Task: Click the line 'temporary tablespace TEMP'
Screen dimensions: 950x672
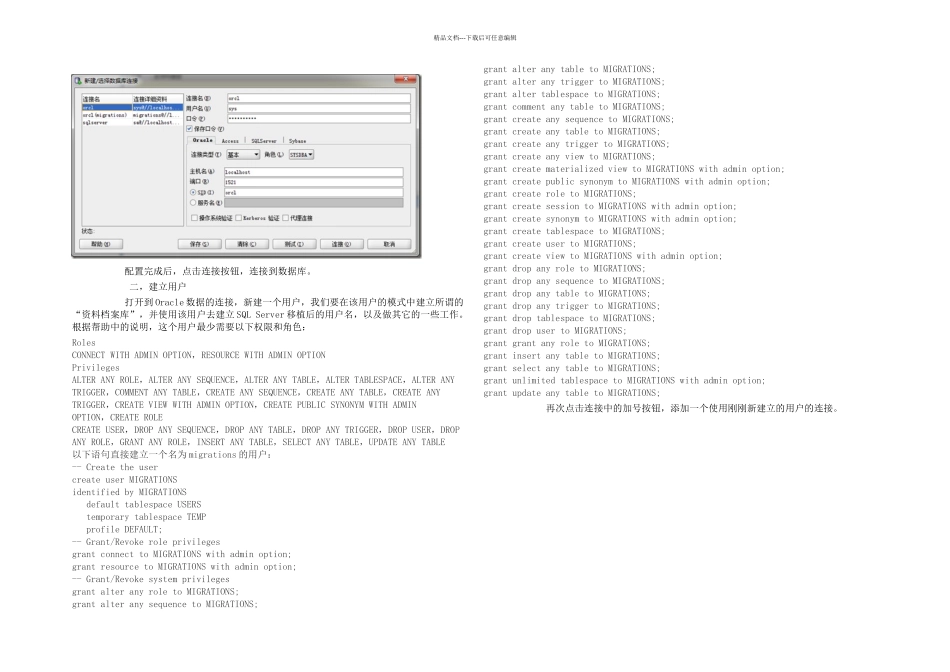Action: tap(146, 517)
